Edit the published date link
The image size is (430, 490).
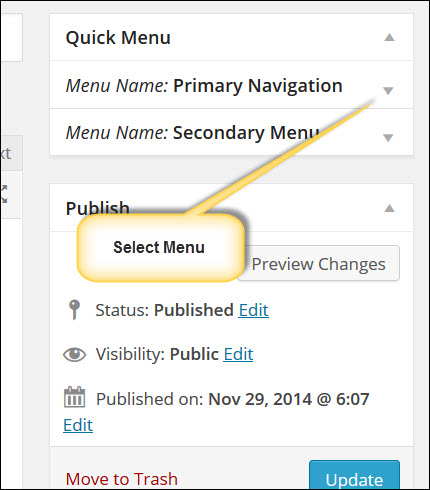pos(78,425)
